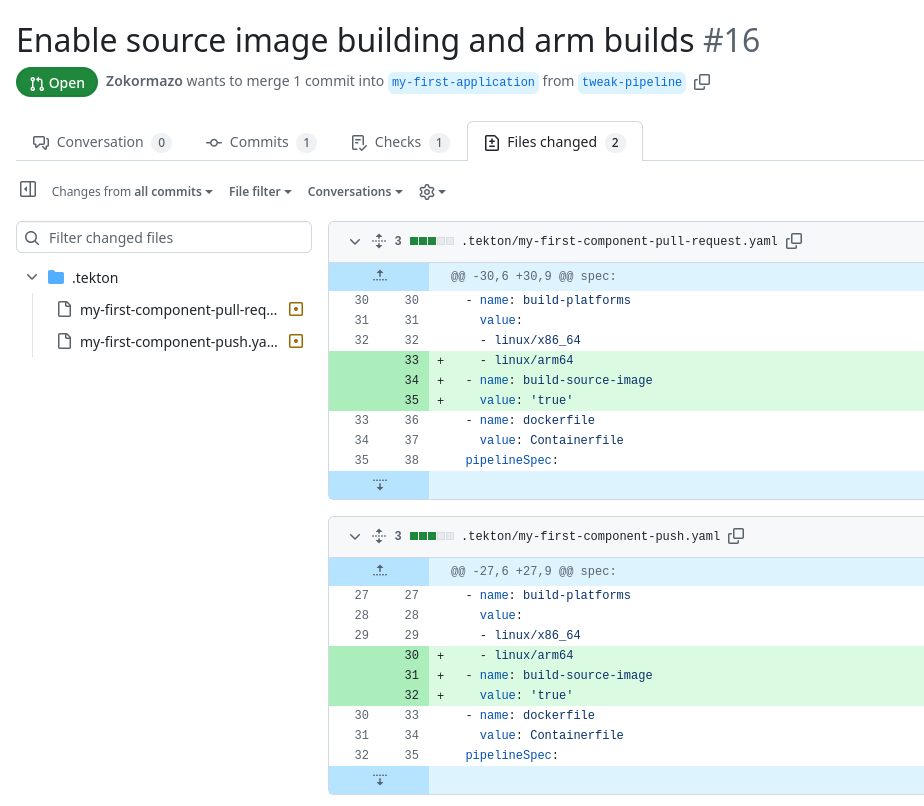Expand lines below hunk in push.yaml

pos(379,780)
